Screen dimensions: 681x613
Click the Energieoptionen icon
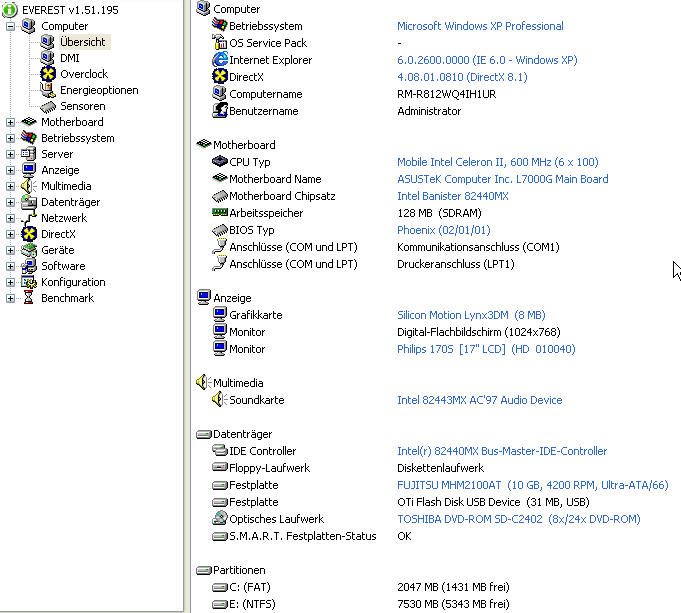tap(48, 90)
